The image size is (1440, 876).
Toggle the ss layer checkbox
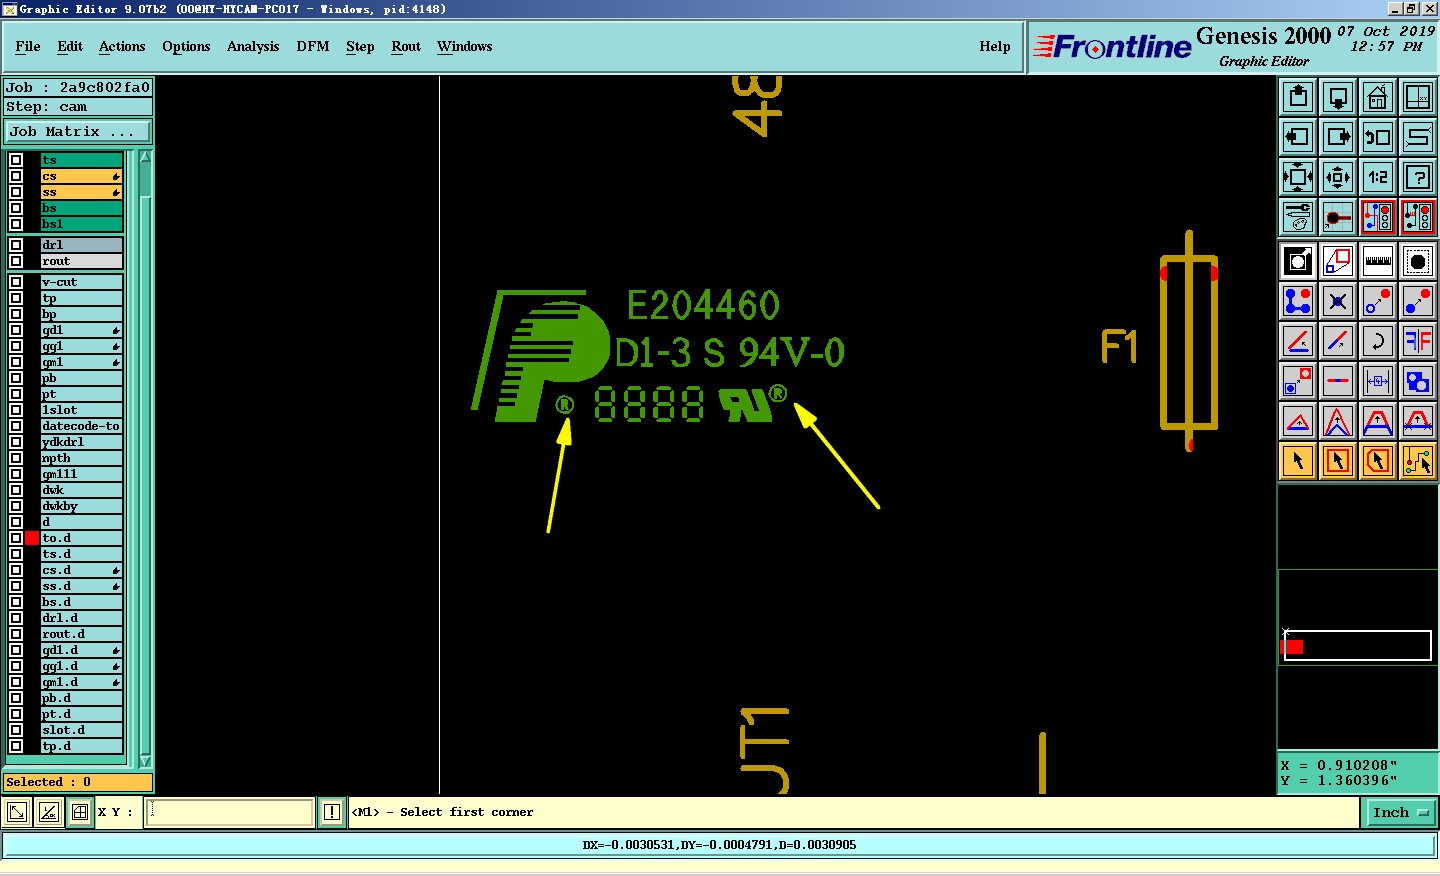coord(16,192)
